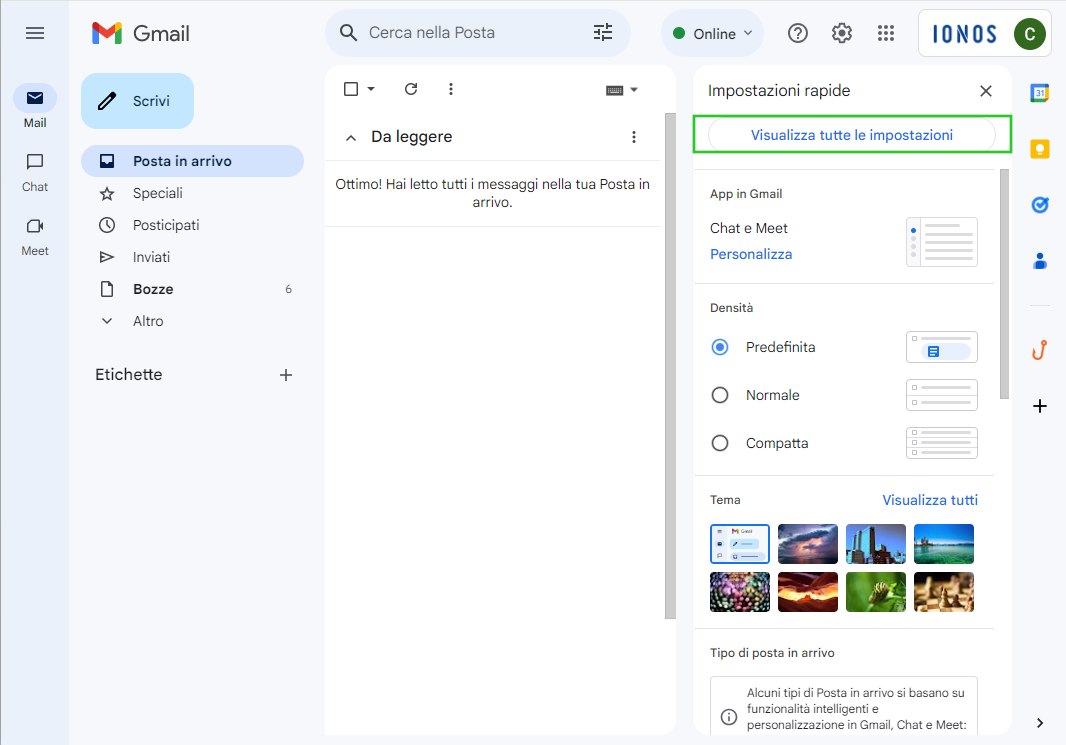Select Compatta density radio button
Image resolution: width=1066 pixels, height=745 pixels.
(719, 443)
